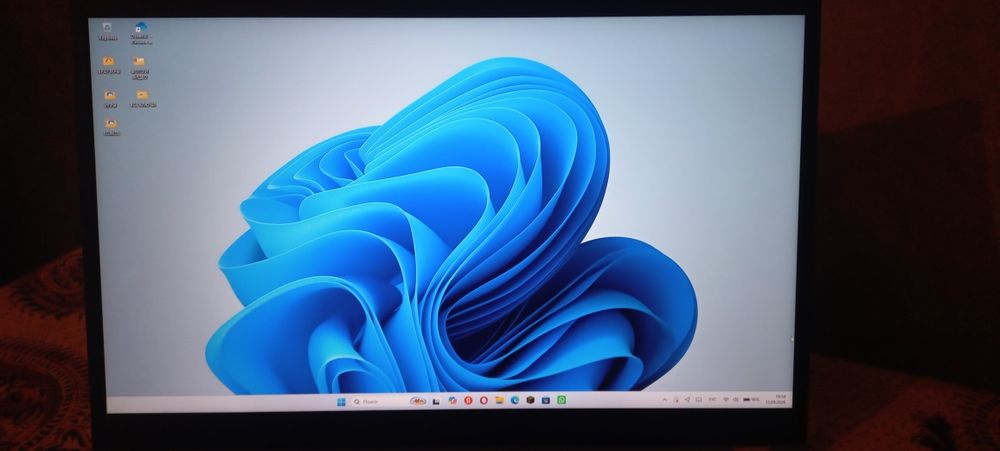Switch input language in the system tray
The height and width of the screenshot is (451, 1000).
712,399
